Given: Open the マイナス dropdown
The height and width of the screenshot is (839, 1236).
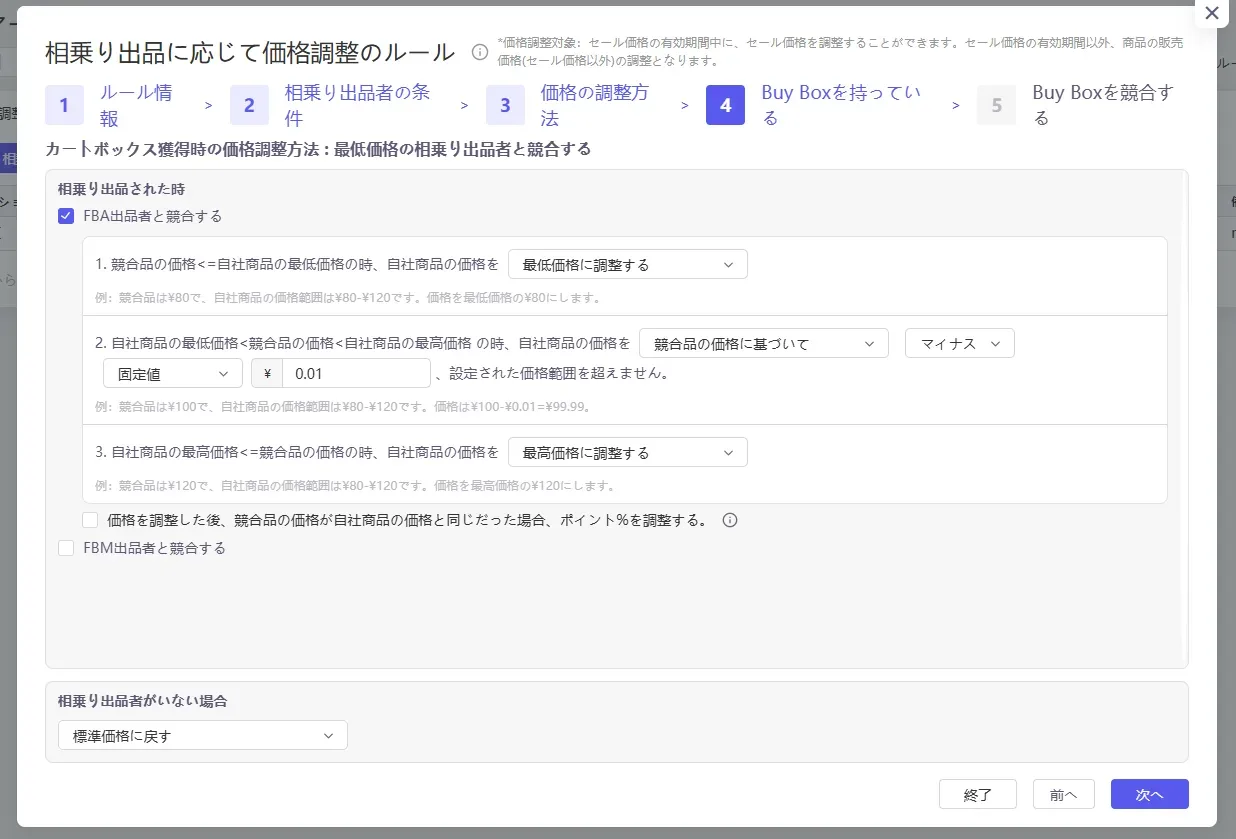Looking at the screenshot, I should [960, 344].
